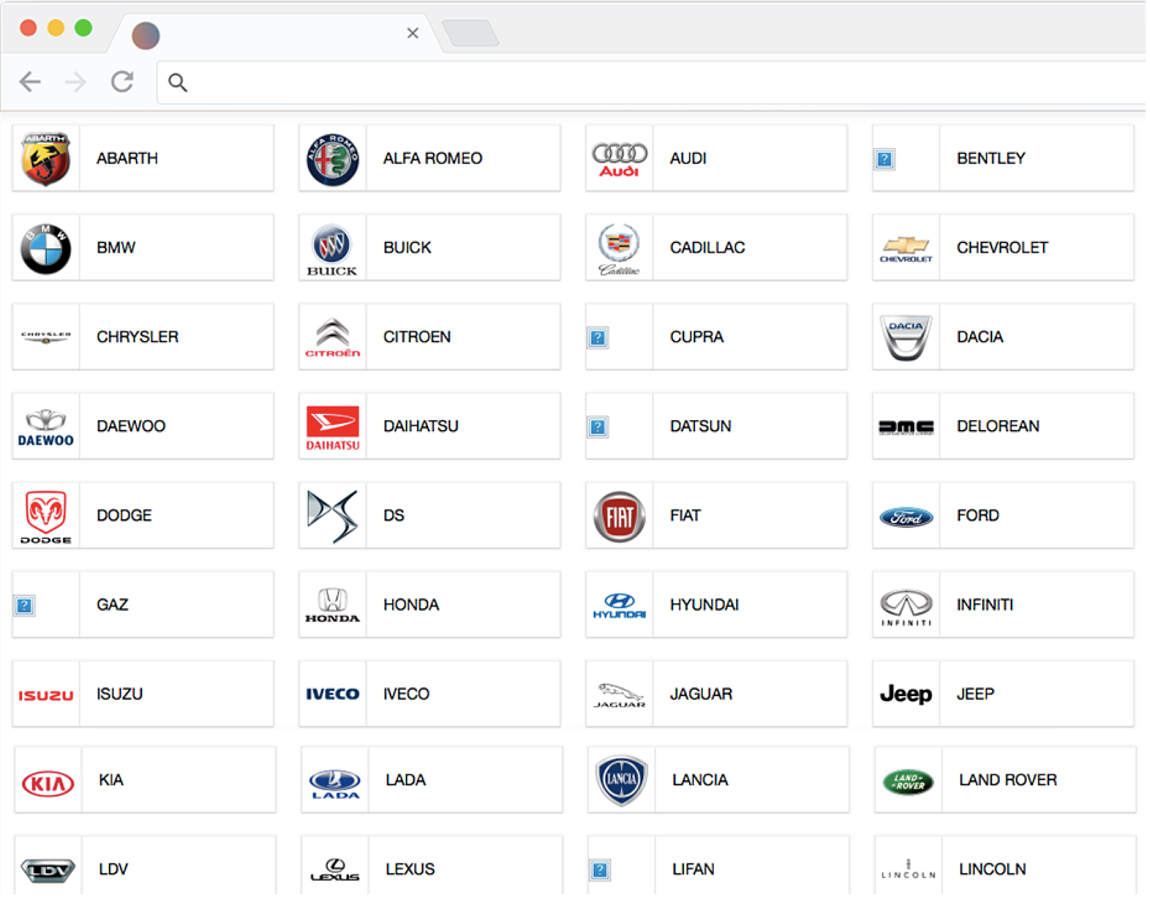1150x900 pixels.
Task: Open the DATSUN brand link
Action: pos(717,427)
